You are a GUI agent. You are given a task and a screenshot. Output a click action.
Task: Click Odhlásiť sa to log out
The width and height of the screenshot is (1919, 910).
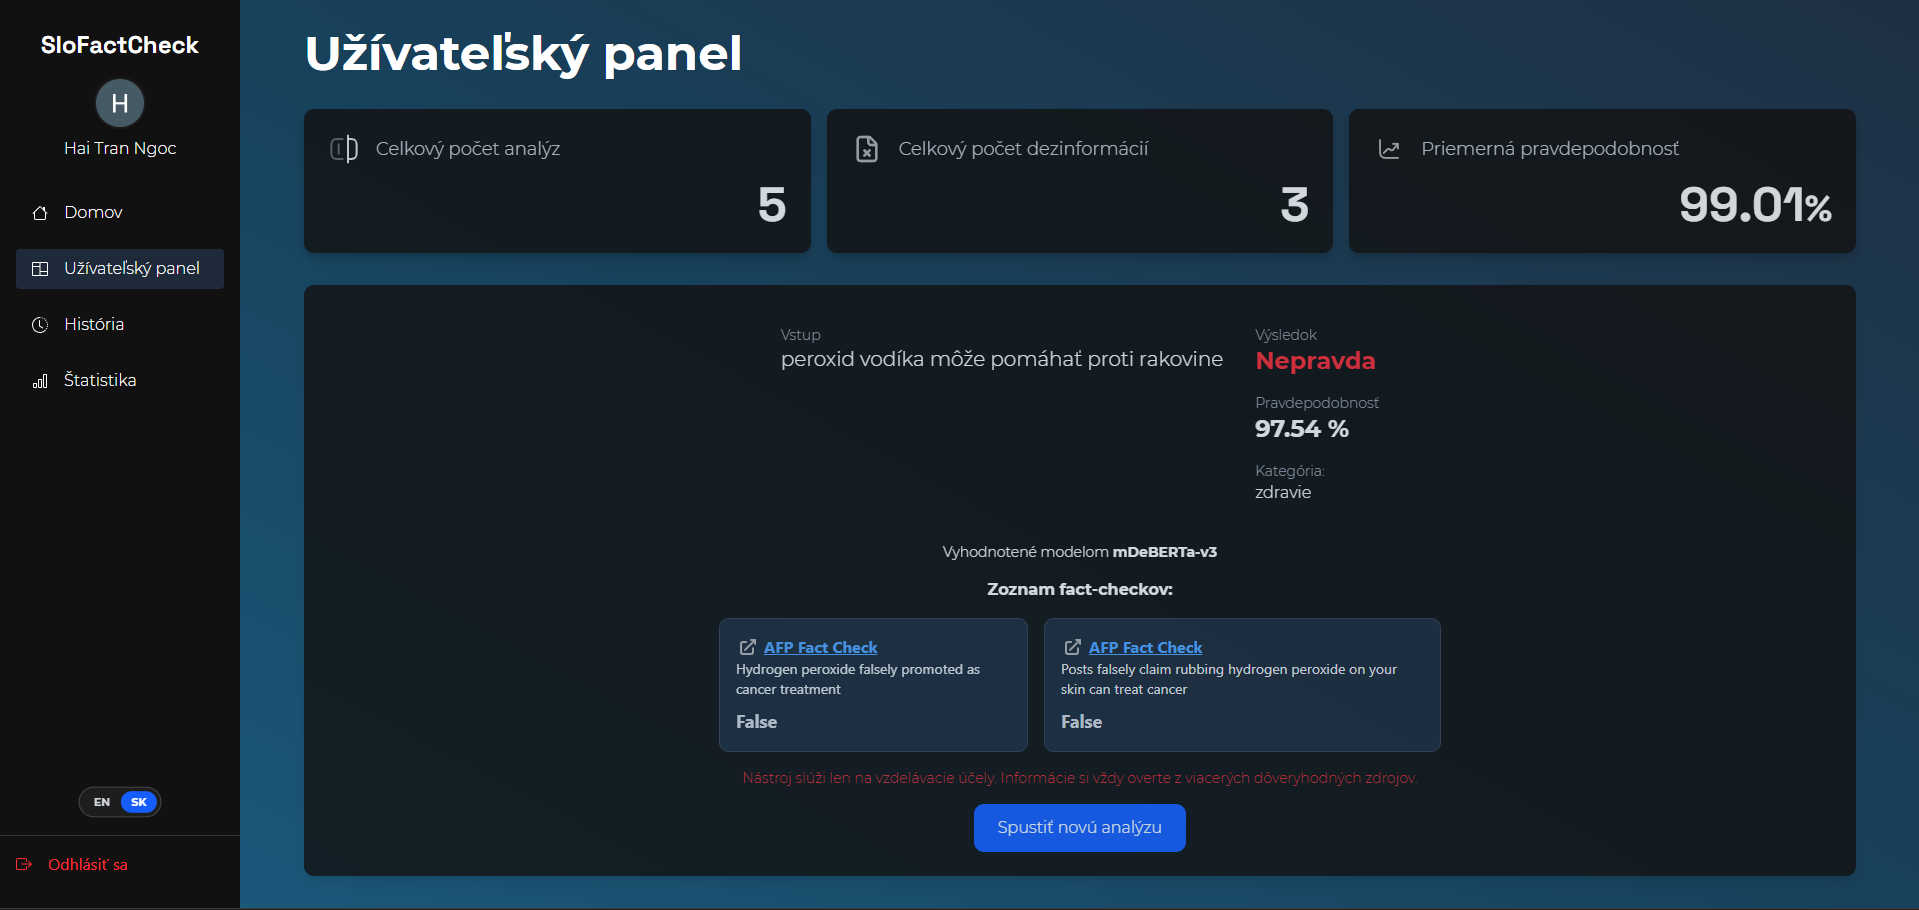click(88, 864)
